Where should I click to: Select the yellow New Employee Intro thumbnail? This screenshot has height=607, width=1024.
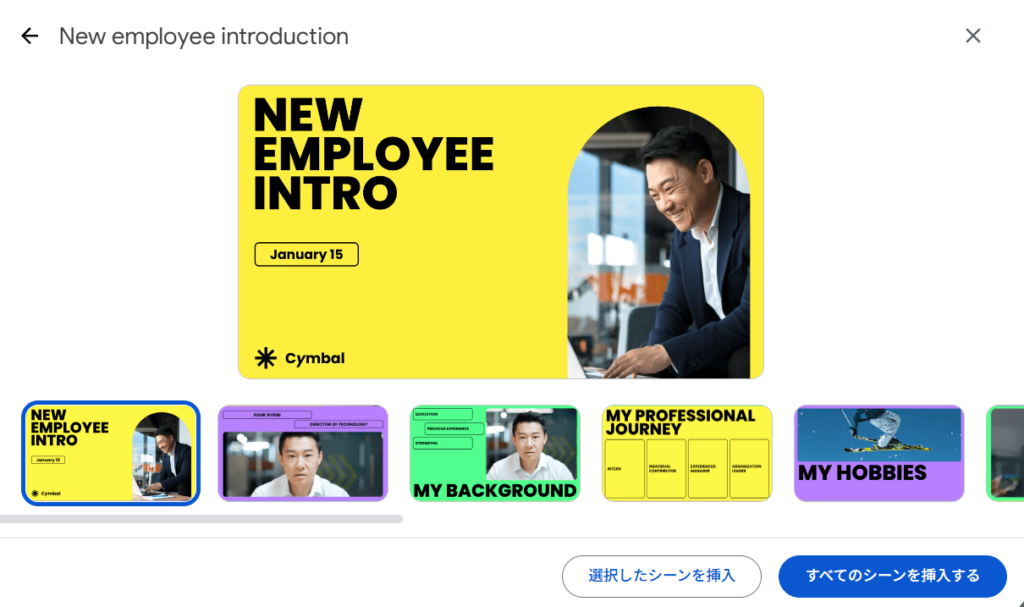tap(111, 453)
